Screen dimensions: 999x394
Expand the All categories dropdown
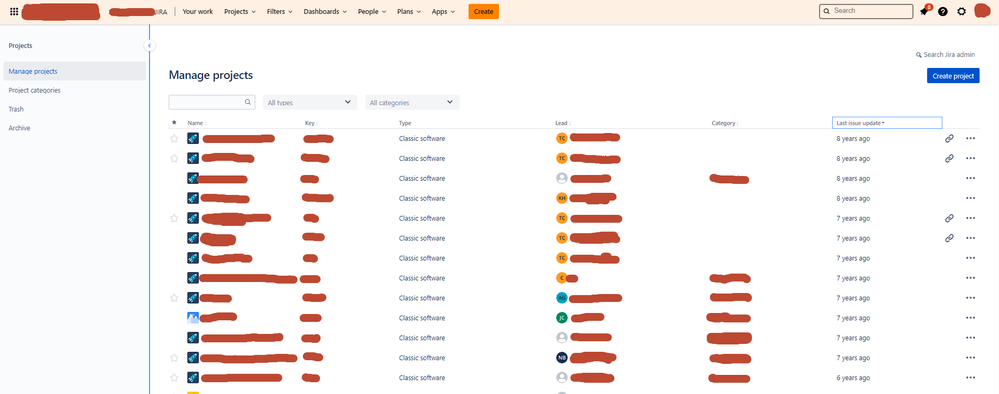pos(412,102)
